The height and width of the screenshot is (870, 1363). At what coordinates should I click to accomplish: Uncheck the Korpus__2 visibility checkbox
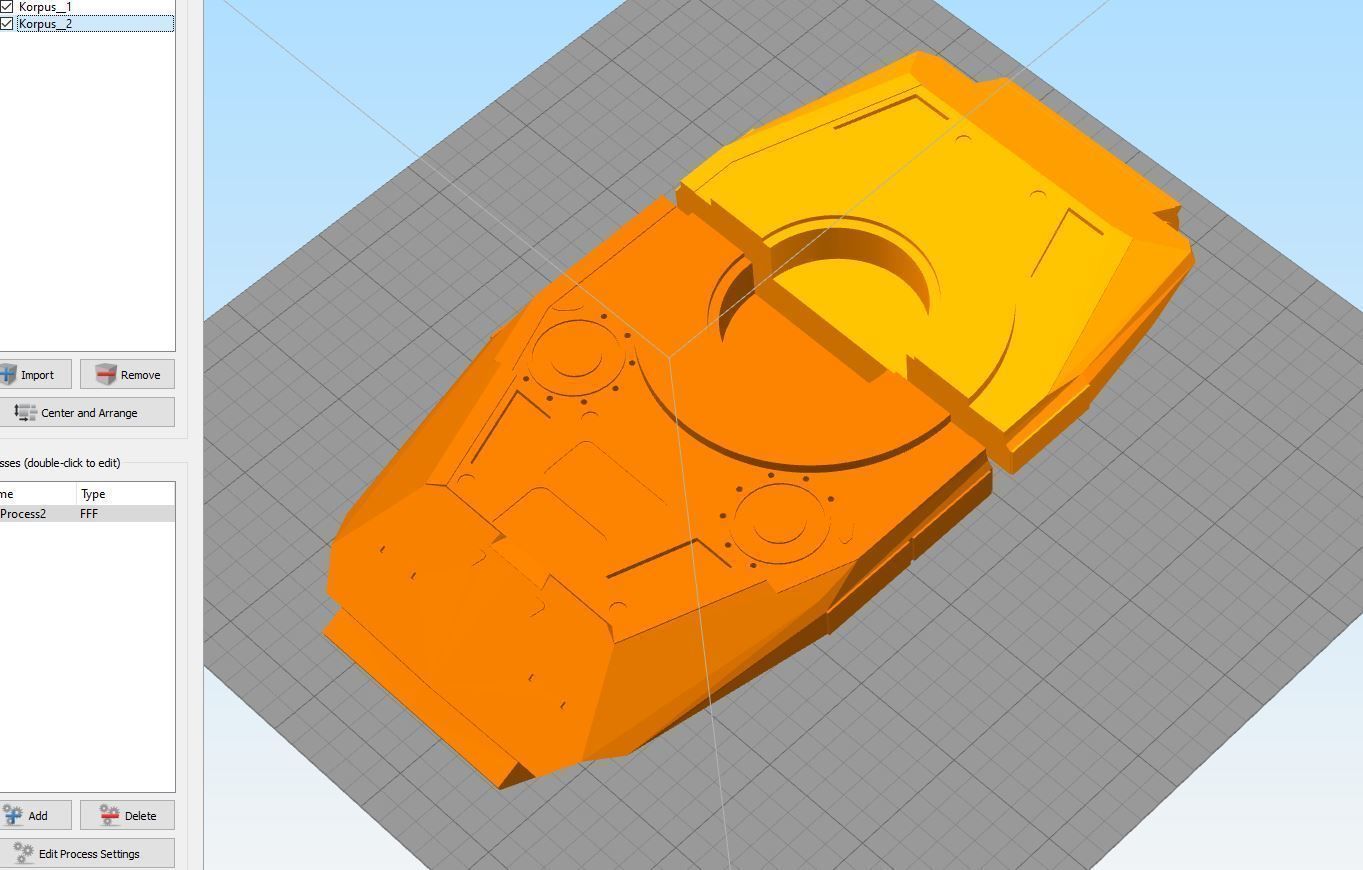[x=7, y=23]
